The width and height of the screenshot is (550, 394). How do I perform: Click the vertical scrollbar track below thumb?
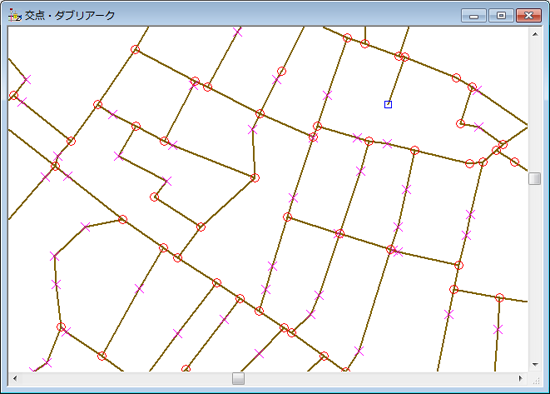point(535,272)
